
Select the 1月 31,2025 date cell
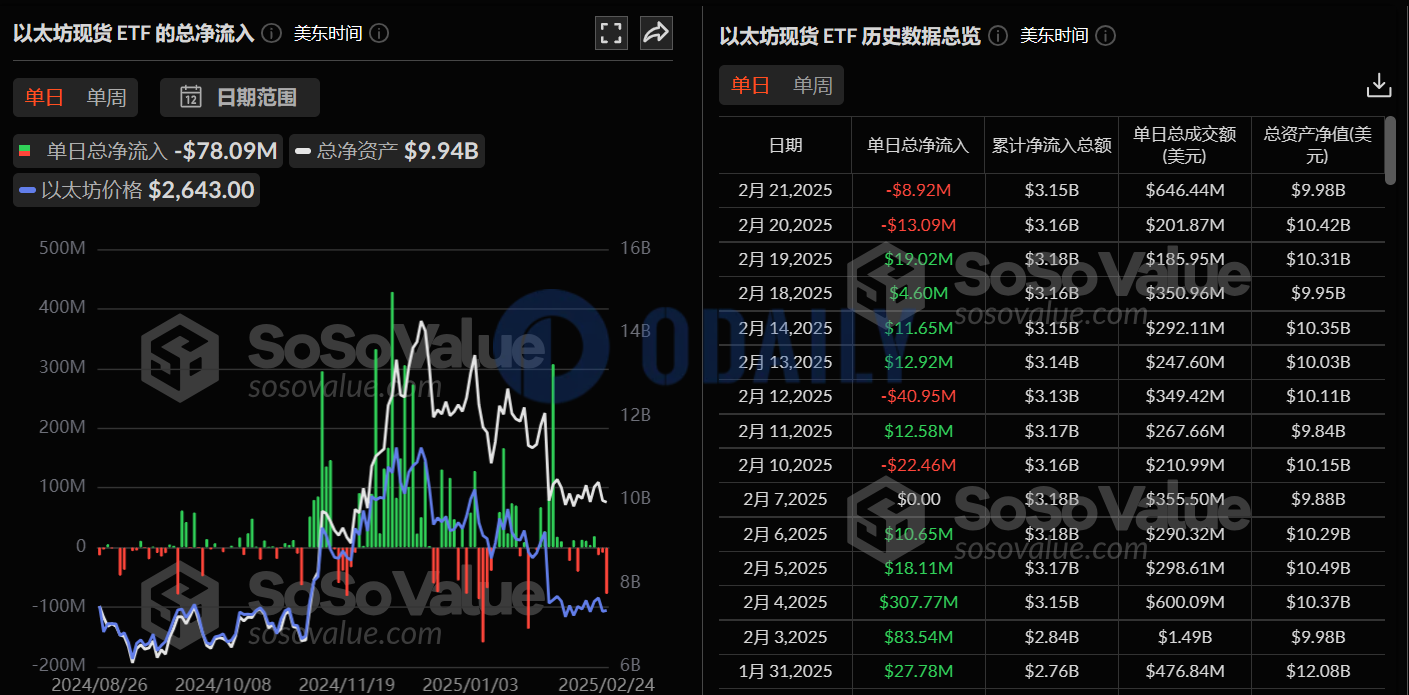785,670
